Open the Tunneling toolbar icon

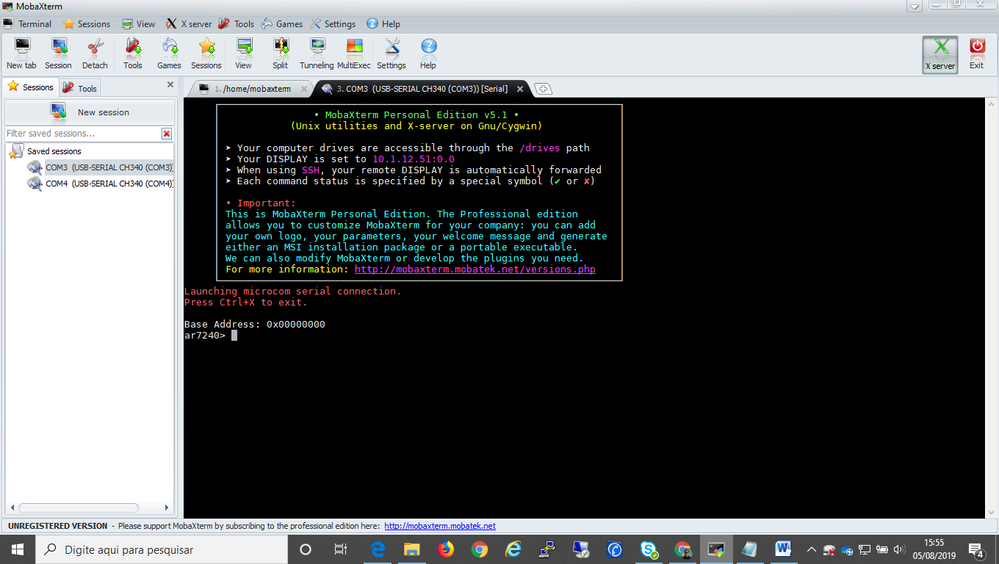(x=317, y=54)
